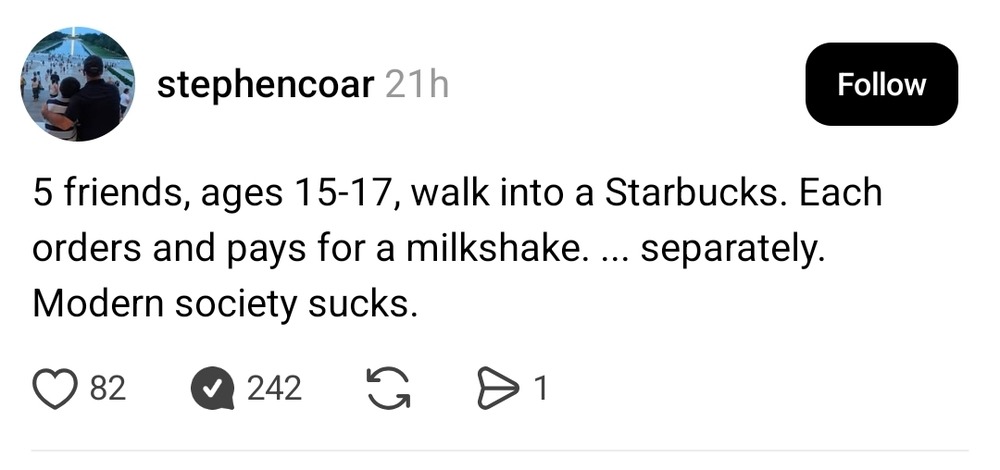Click the share count of 1

(541, 388)
